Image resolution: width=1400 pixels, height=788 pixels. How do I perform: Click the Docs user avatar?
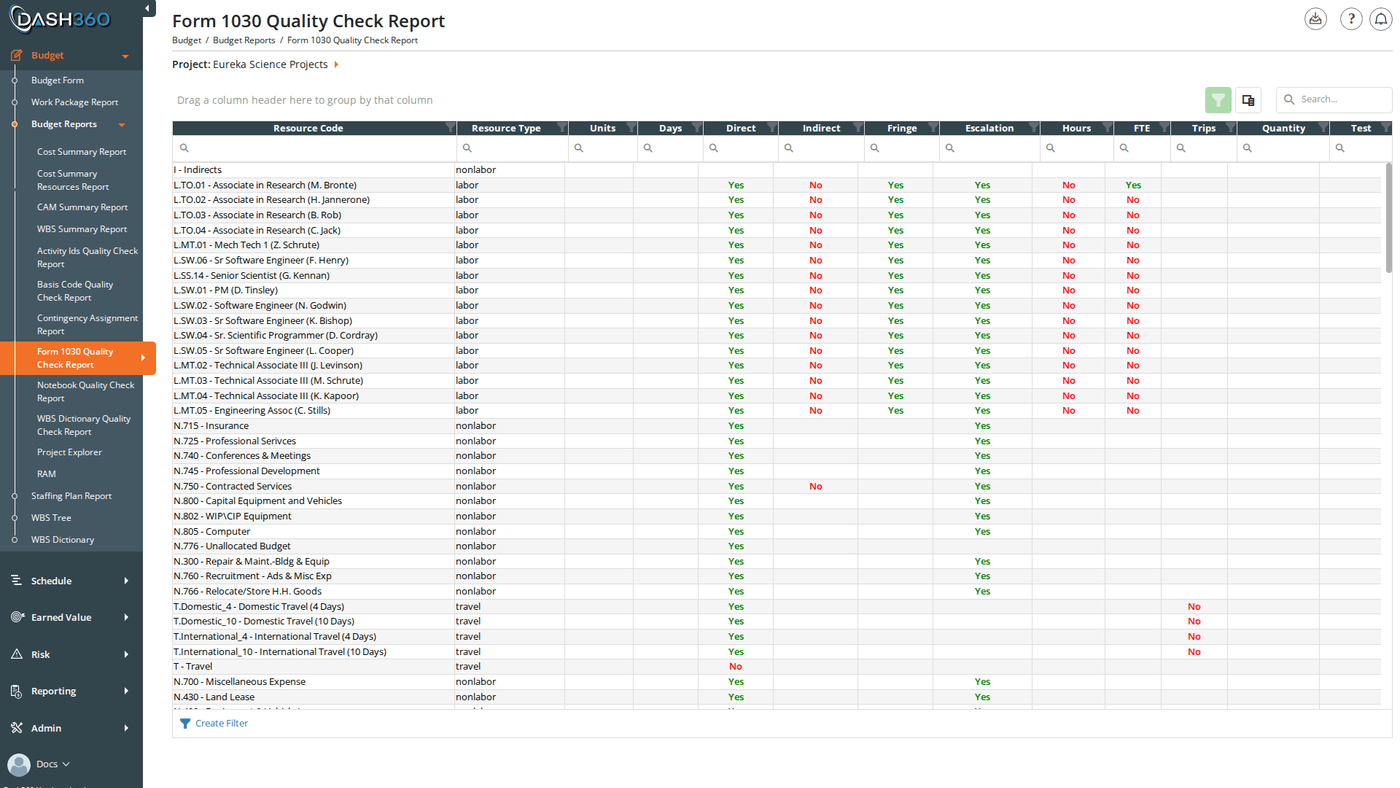18,764
